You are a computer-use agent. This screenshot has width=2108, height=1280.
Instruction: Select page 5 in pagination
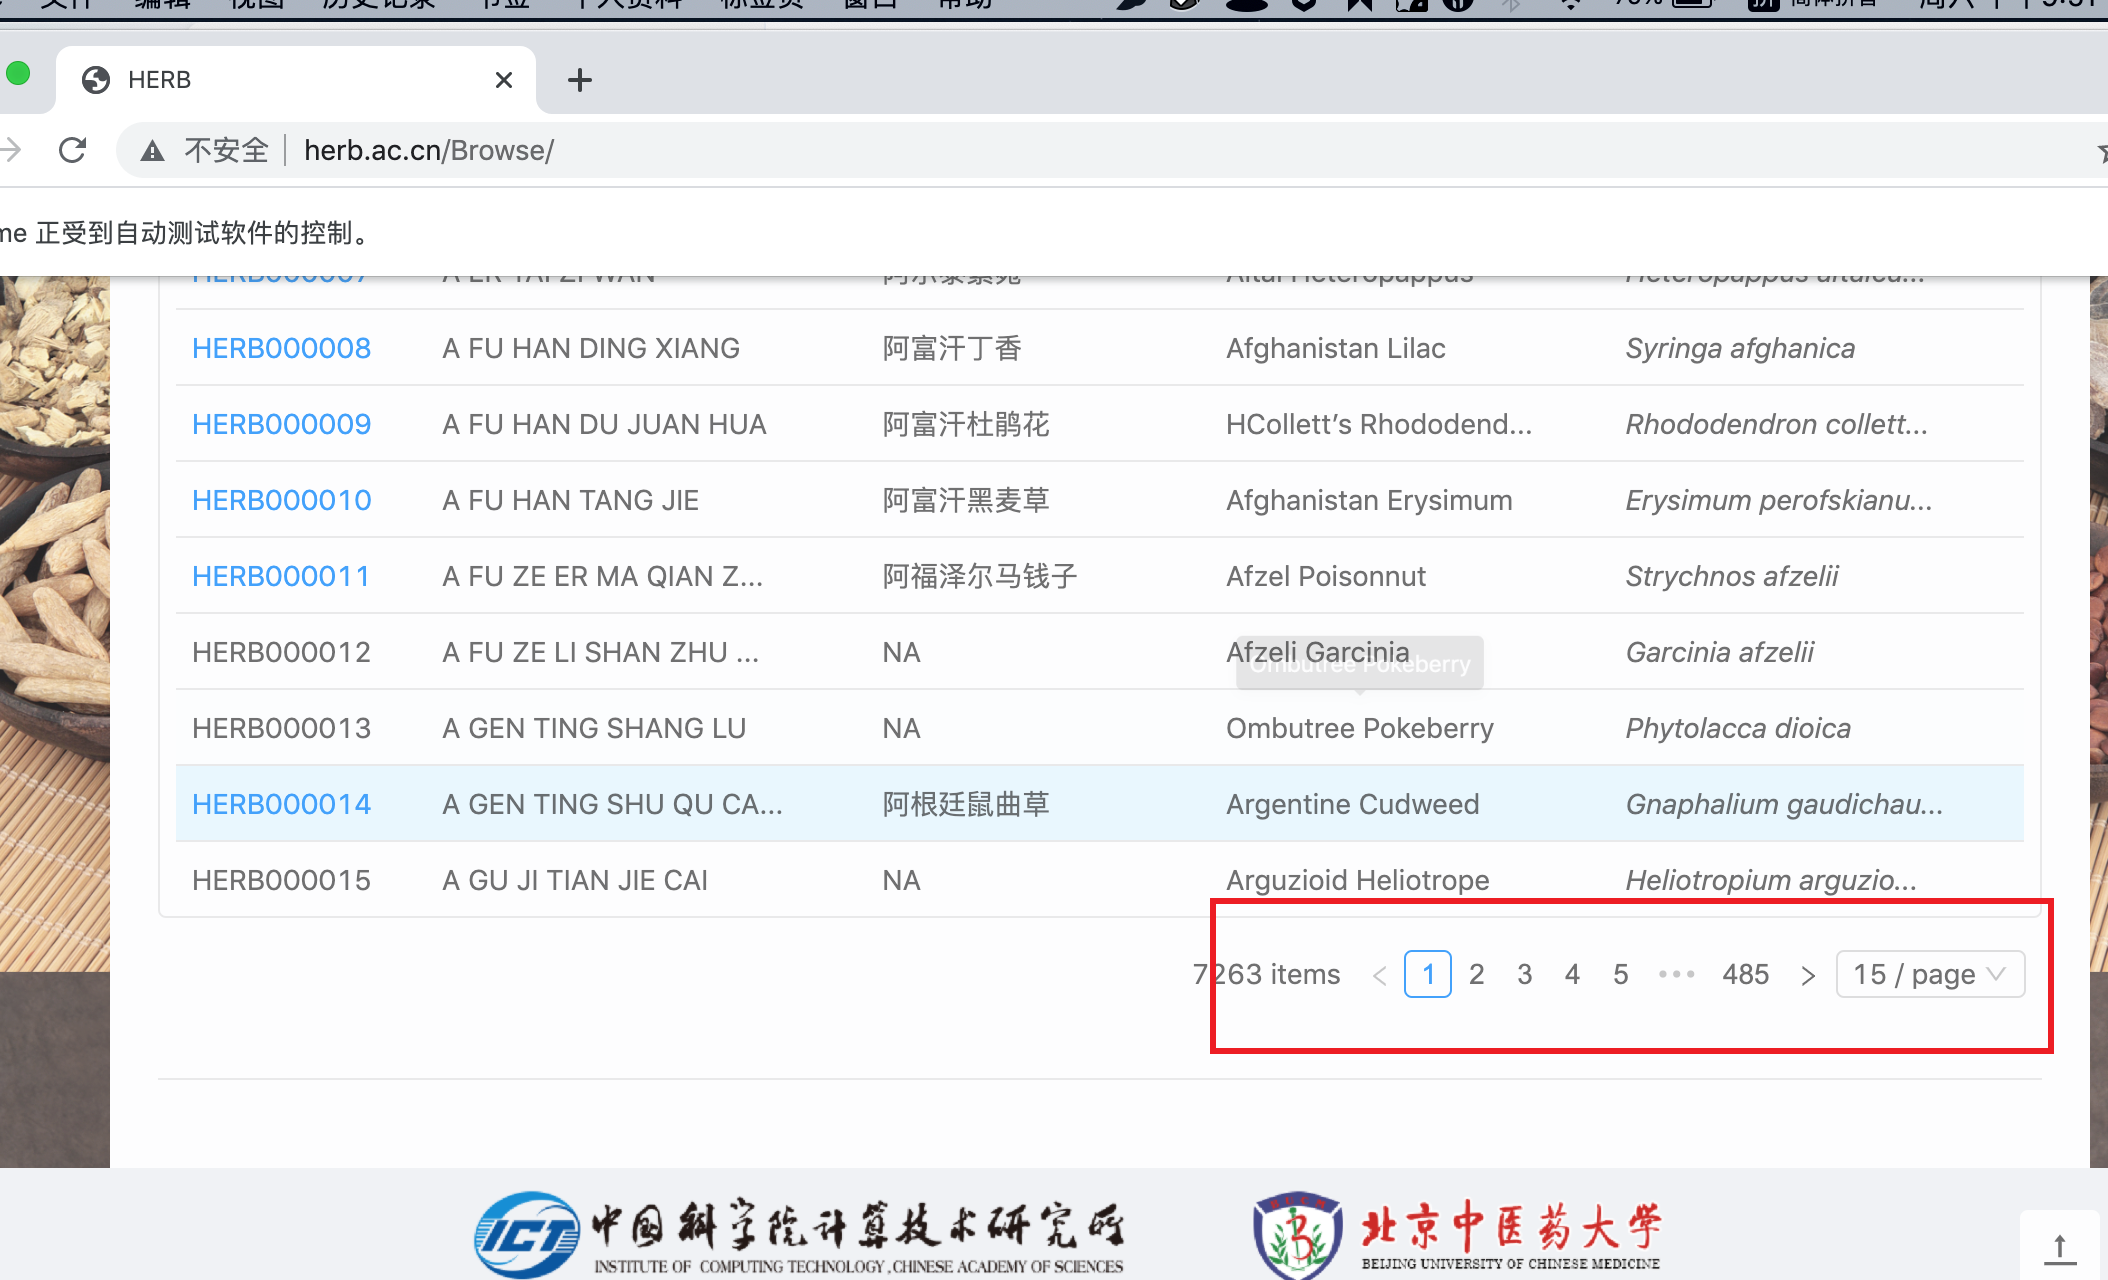[x=1620, y=974]
